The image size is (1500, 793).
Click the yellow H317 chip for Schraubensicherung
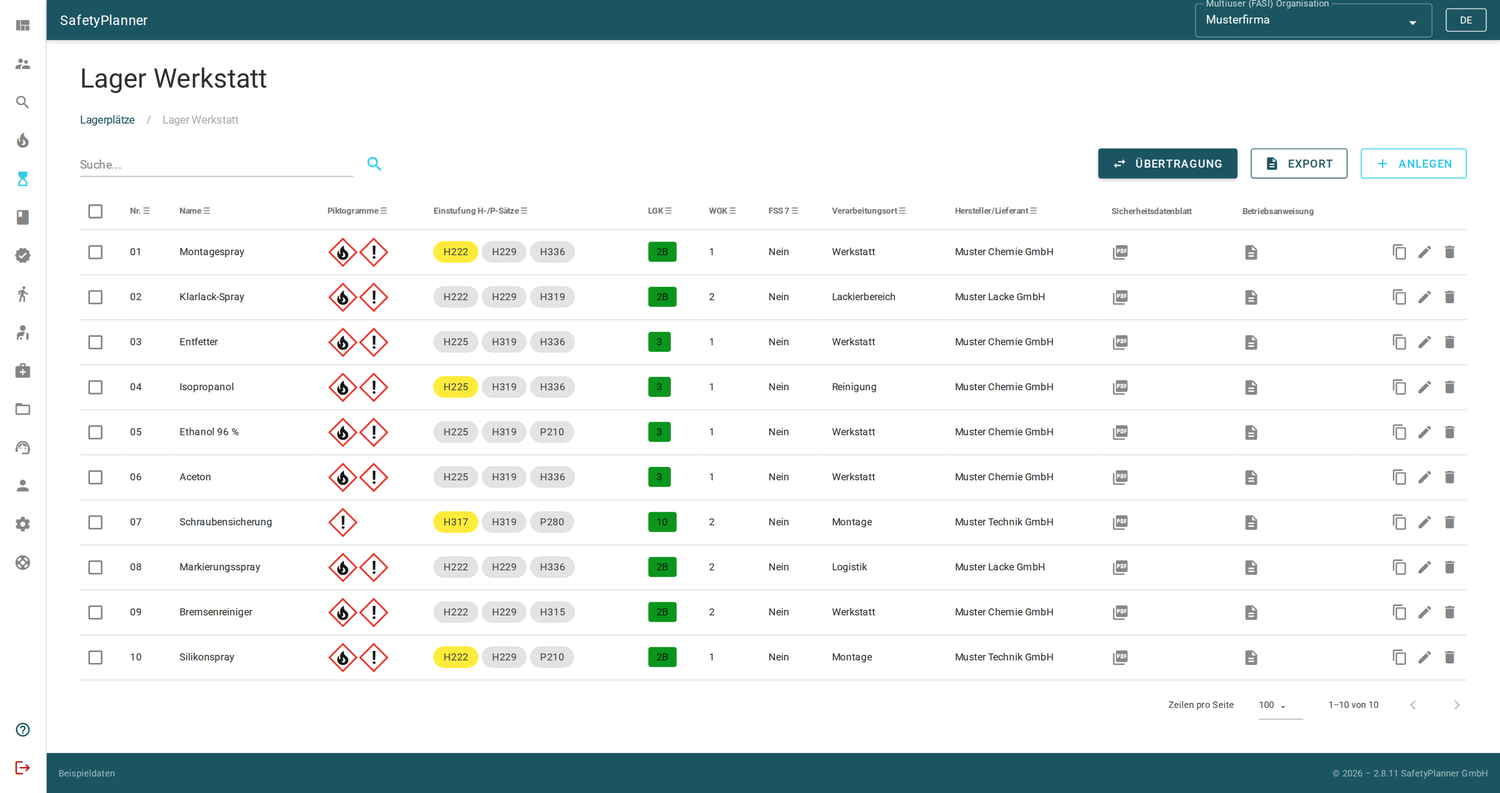pos(456,522)
